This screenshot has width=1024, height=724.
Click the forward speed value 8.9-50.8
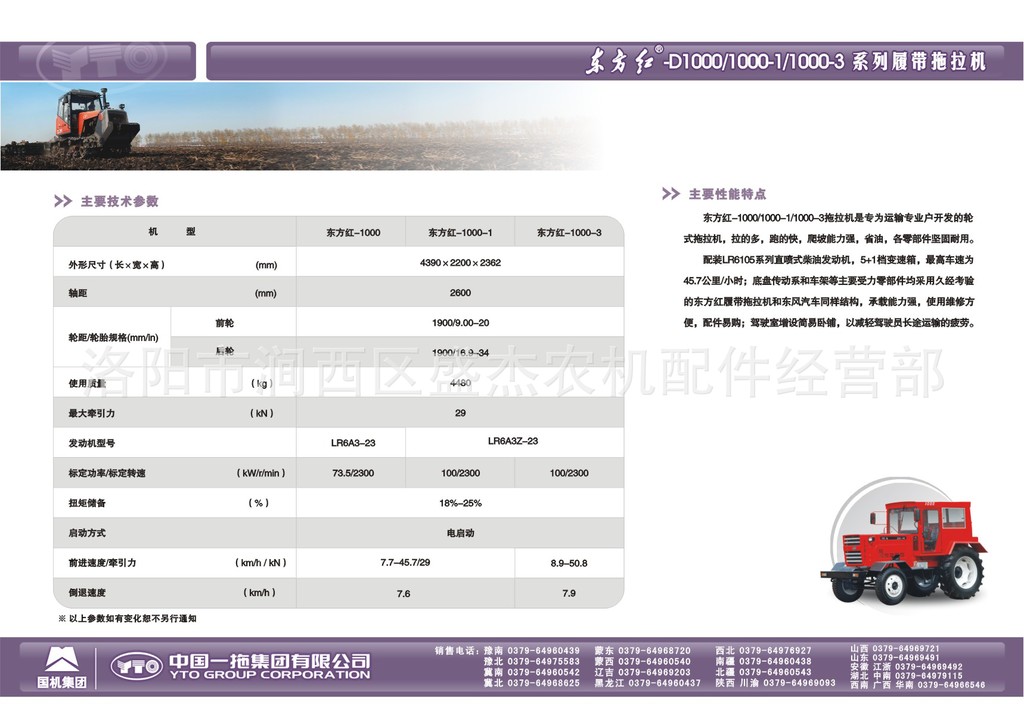[x=569, y=563]
